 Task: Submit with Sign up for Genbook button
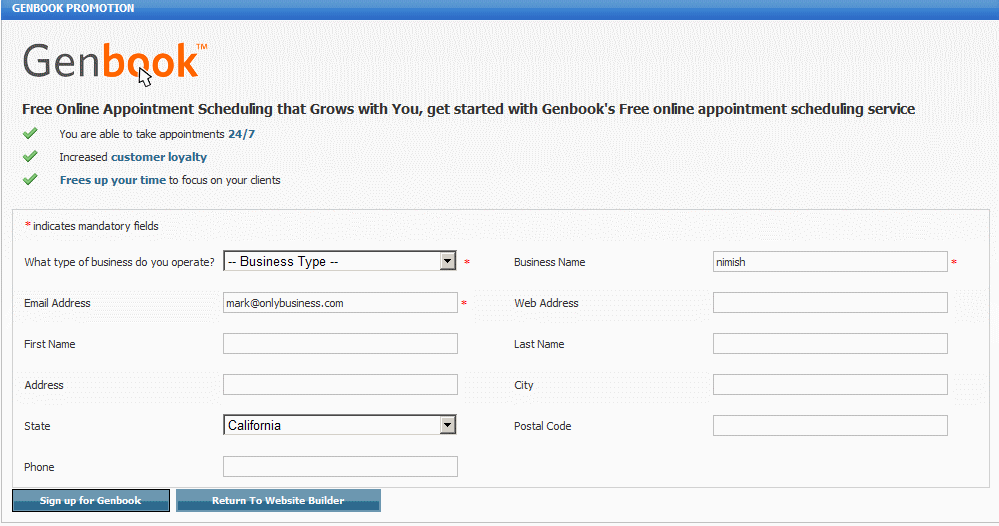tap(91, 501)
